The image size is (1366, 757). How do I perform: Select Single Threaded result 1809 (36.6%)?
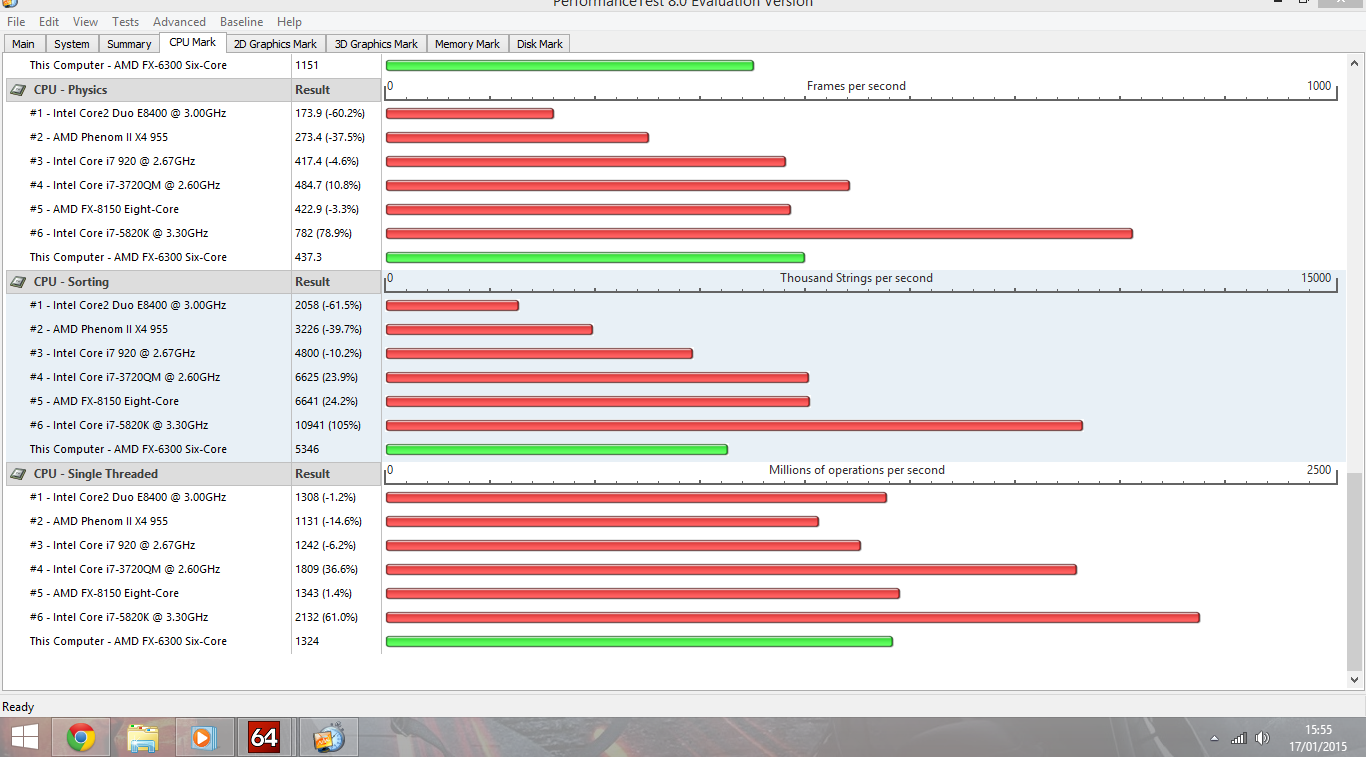[x=327, y=569]
